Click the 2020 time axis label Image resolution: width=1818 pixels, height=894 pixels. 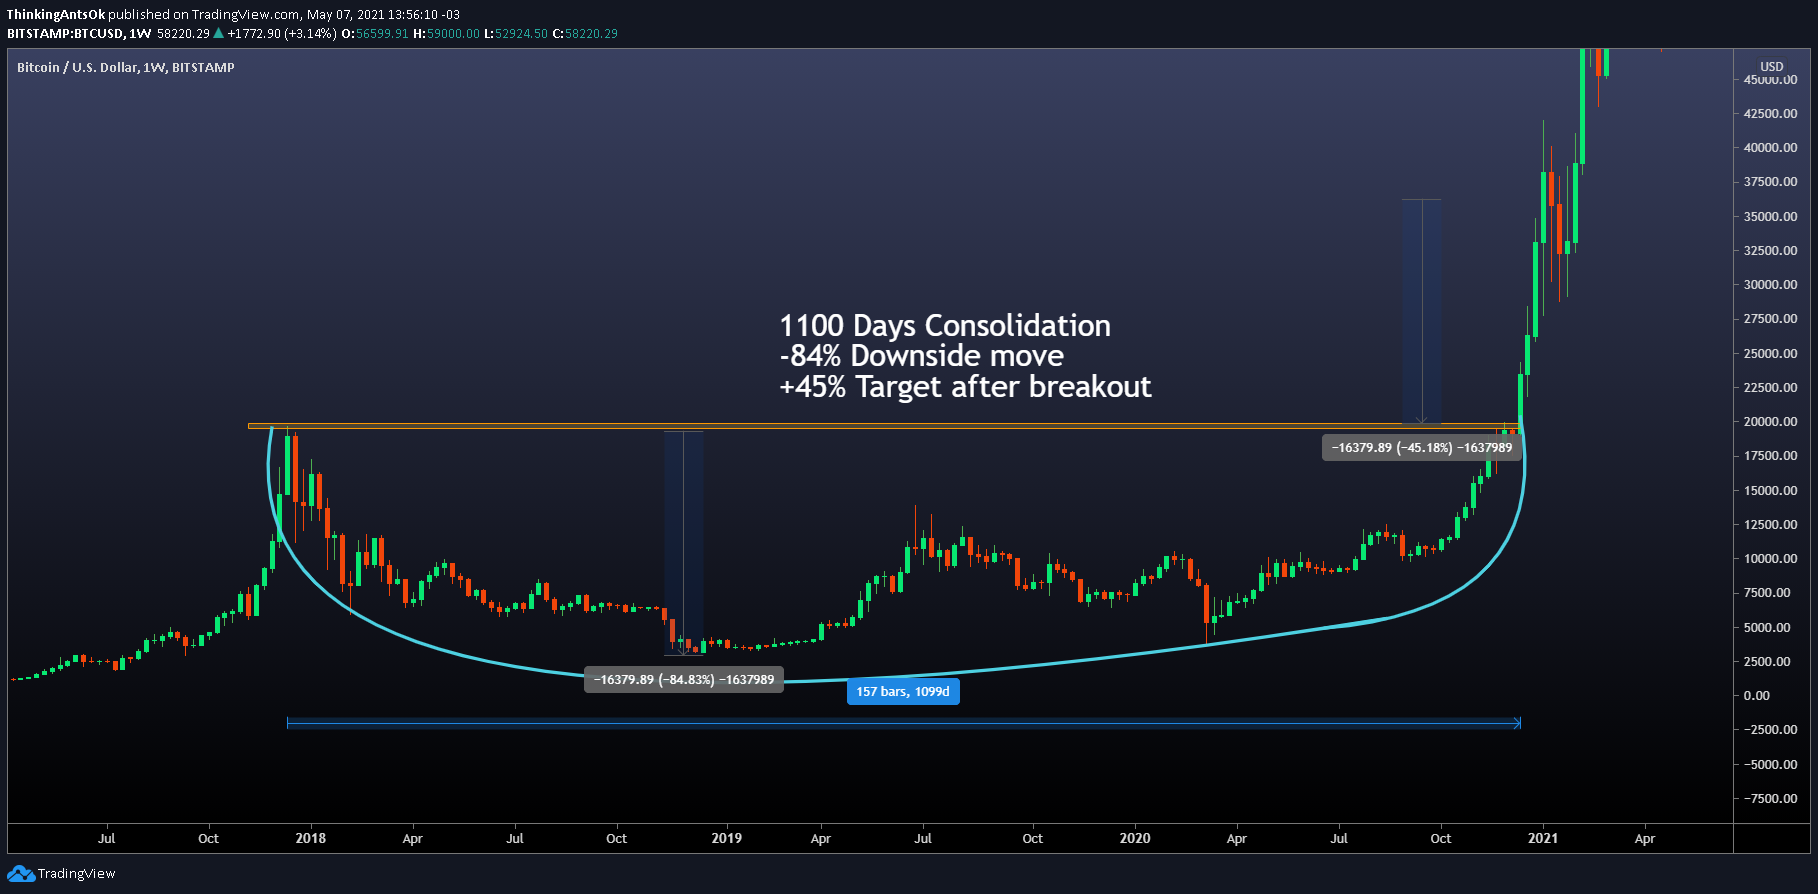1135,839
